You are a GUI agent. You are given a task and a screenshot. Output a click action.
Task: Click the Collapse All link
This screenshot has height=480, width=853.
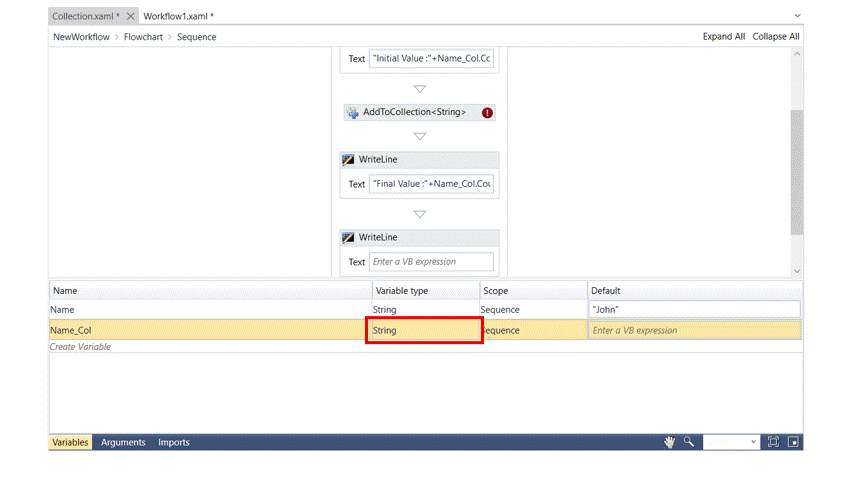pyautogui.click(x=776, y=37)
